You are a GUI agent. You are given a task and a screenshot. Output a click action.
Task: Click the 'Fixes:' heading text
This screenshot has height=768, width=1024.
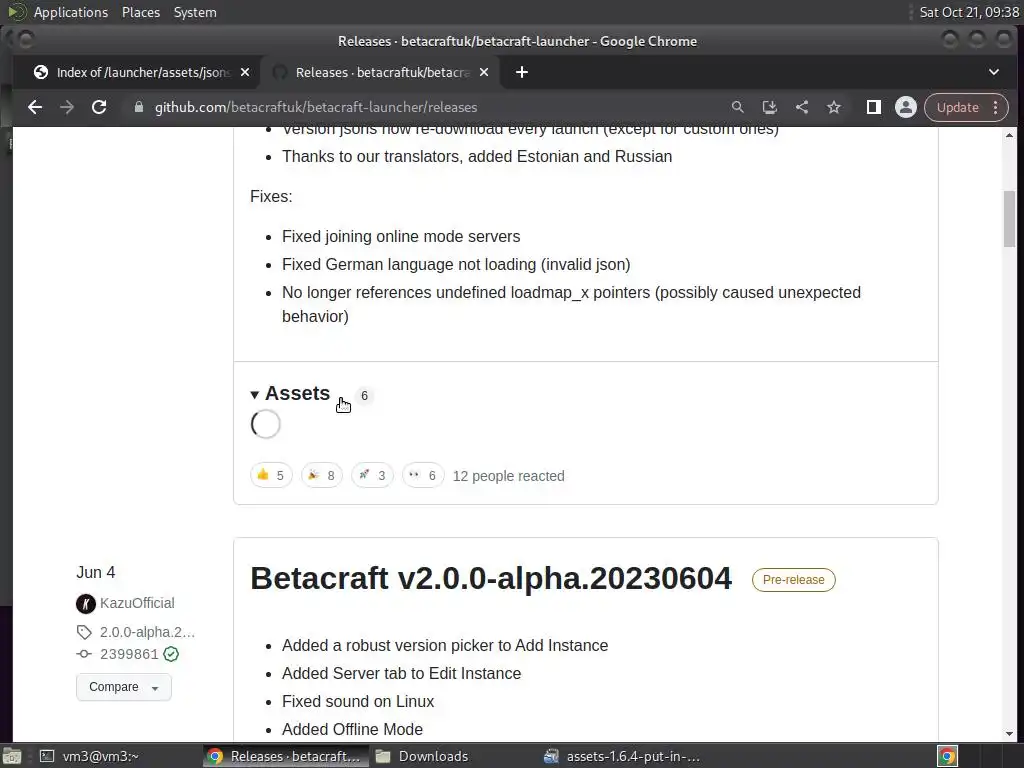click(x=271, y=197)
